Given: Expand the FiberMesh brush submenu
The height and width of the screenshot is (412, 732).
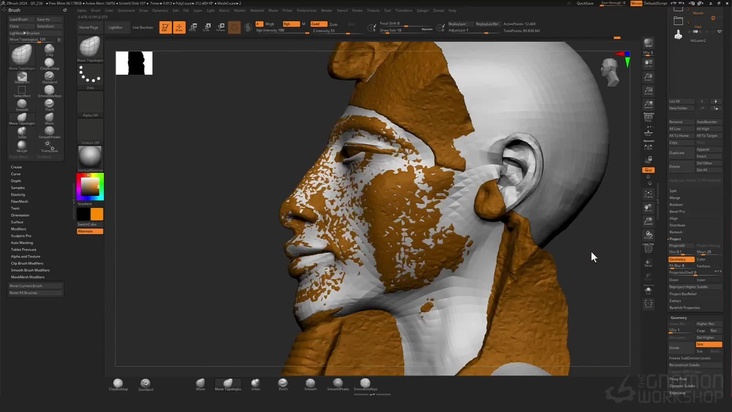Looking at the screenshot, I should (x=20, y=202).
